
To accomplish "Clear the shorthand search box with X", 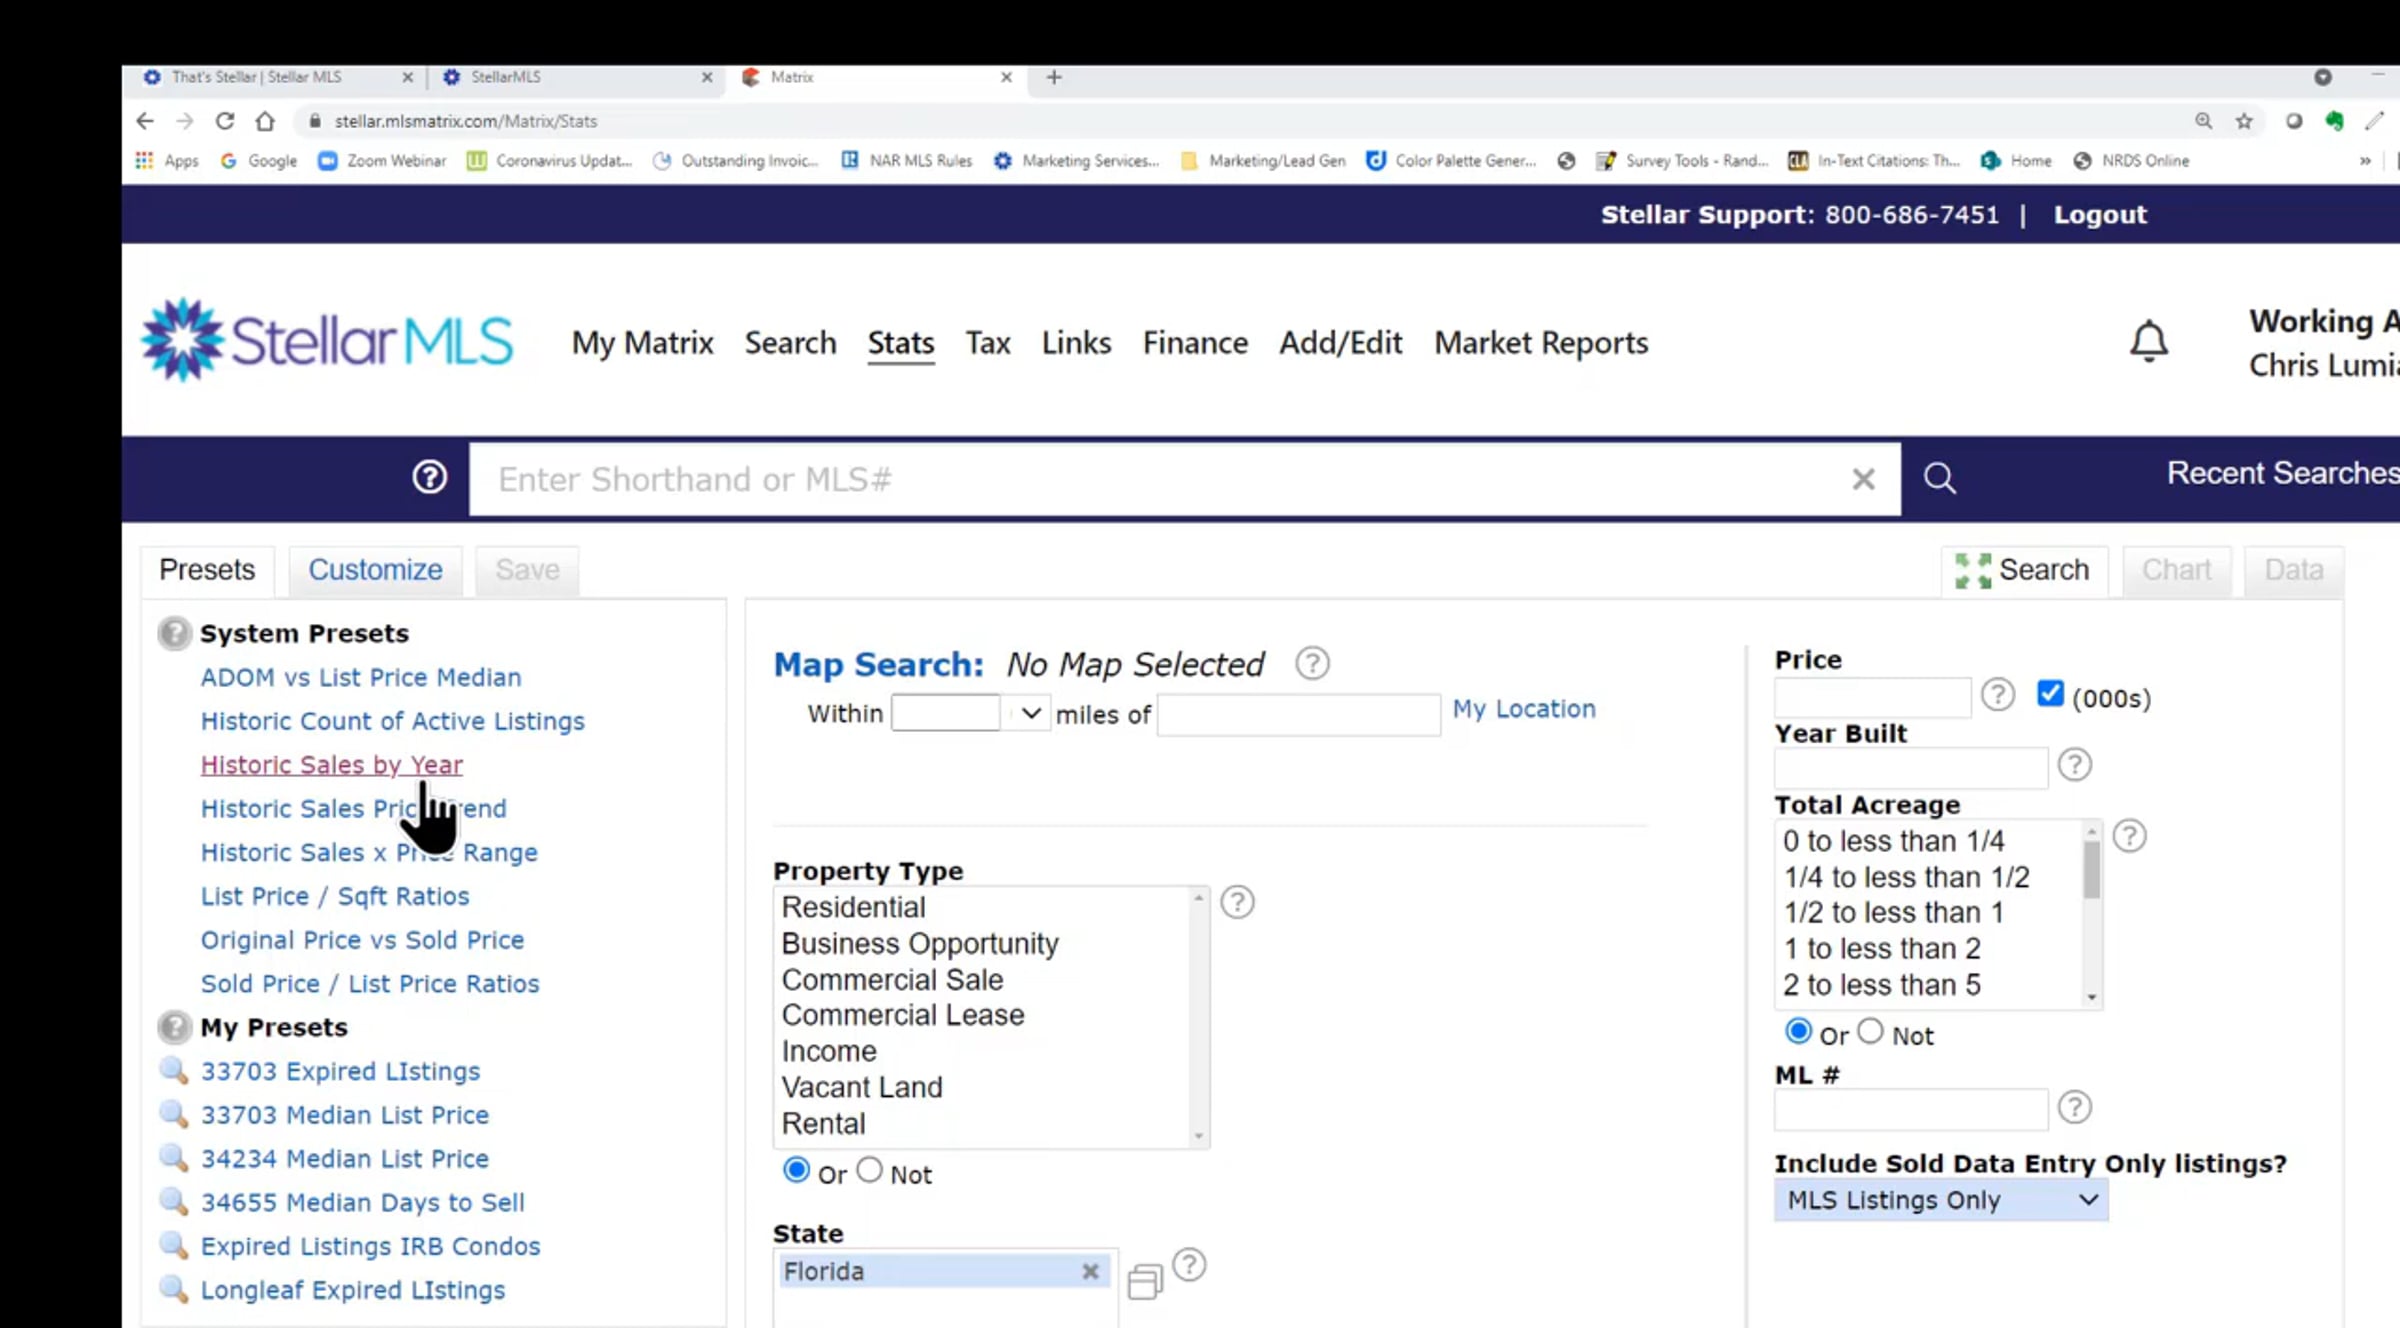I will (x=1863, y=479).
